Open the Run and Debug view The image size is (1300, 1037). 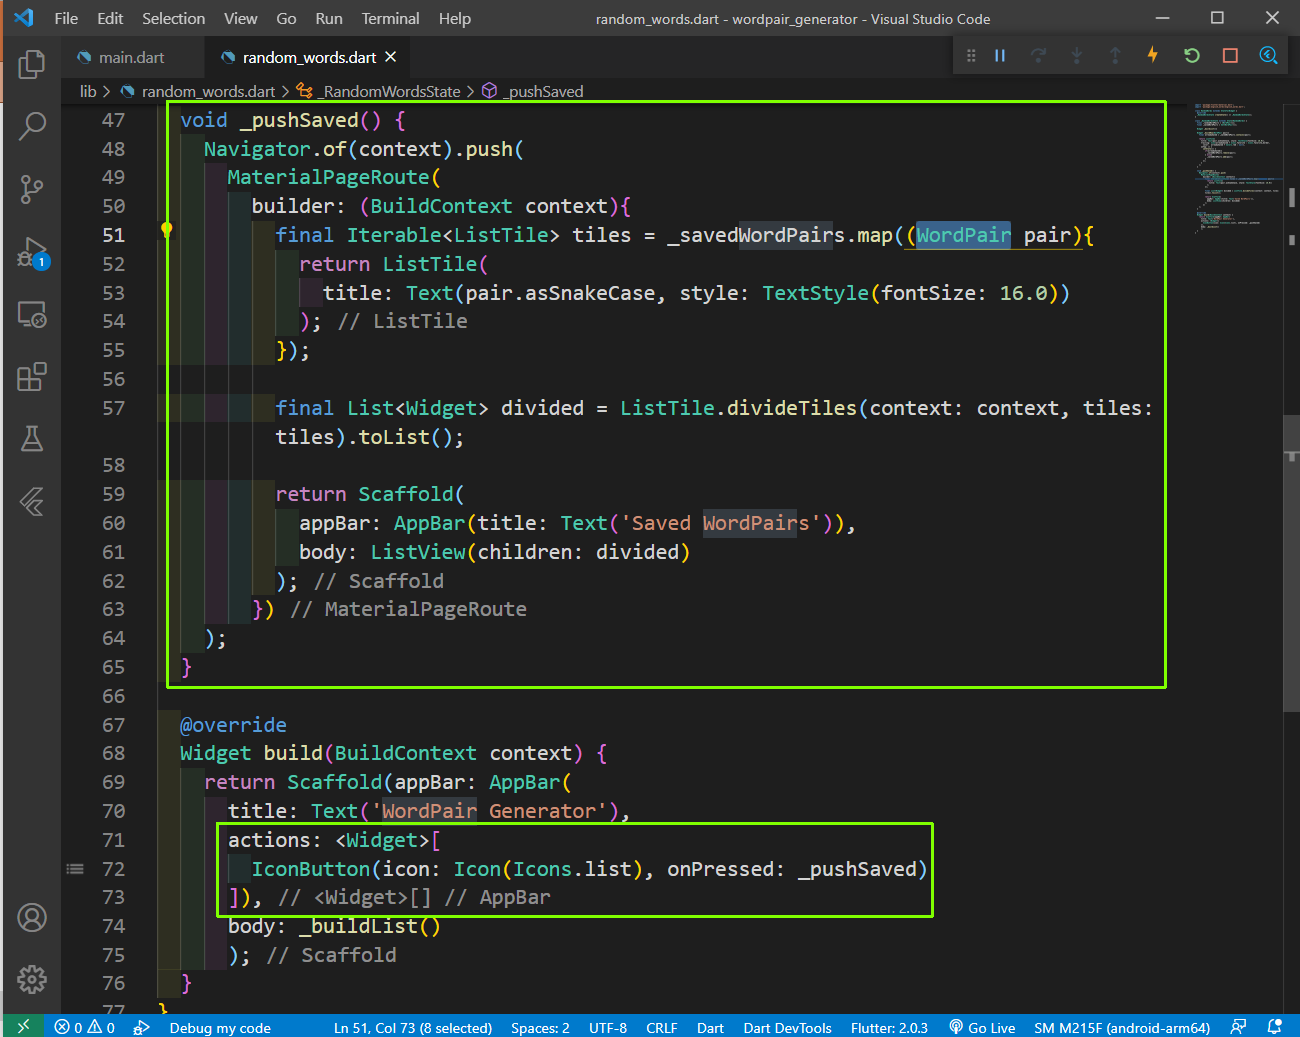[32, 252]
